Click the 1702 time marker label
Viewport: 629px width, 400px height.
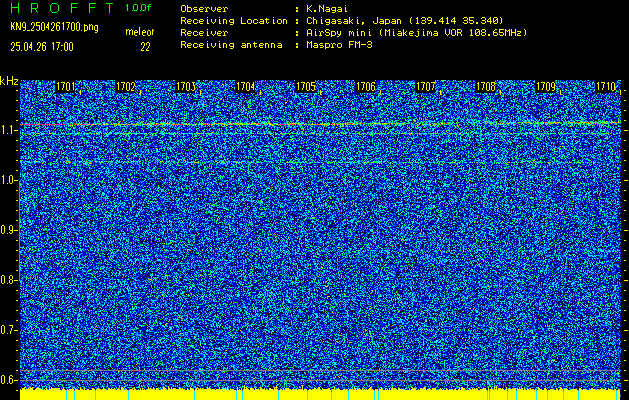(x=125, y=87)
